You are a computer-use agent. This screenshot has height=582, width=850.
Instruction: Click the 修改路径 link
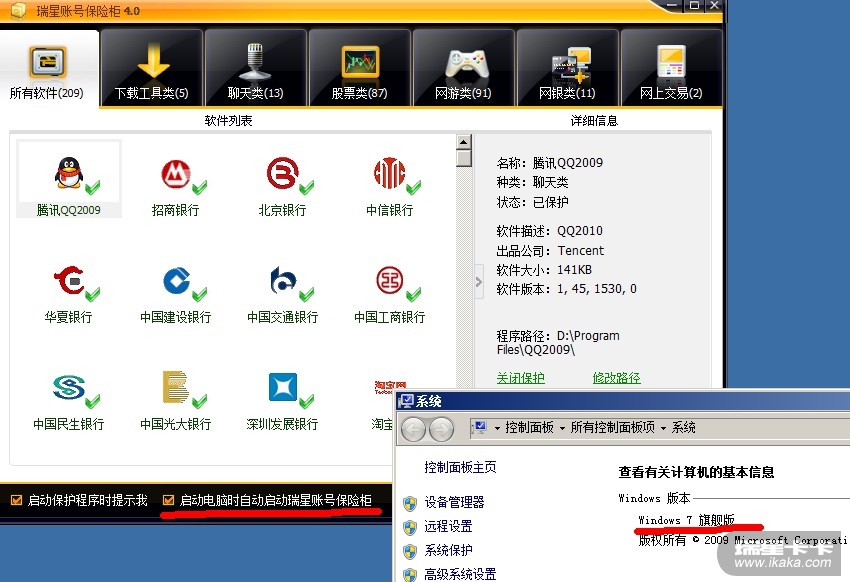click(616, 378)
